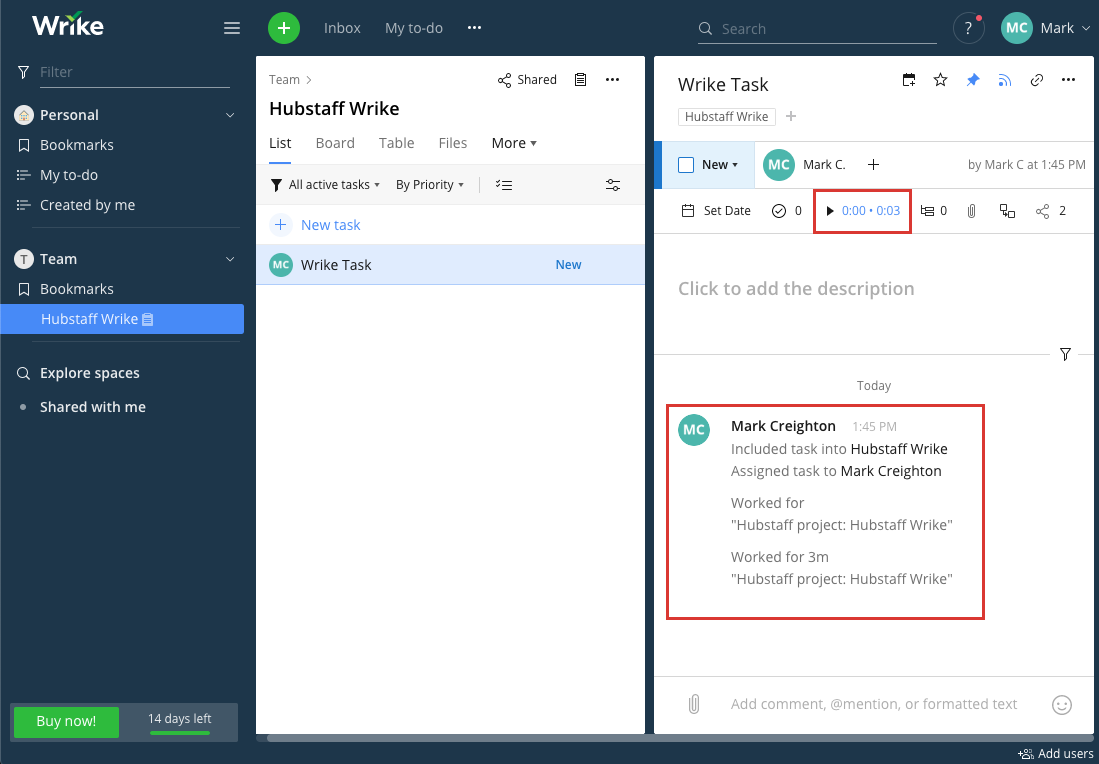Open the Mark user dropdown
Screen dimensions: 1099x764
(x=1065, y=28)
